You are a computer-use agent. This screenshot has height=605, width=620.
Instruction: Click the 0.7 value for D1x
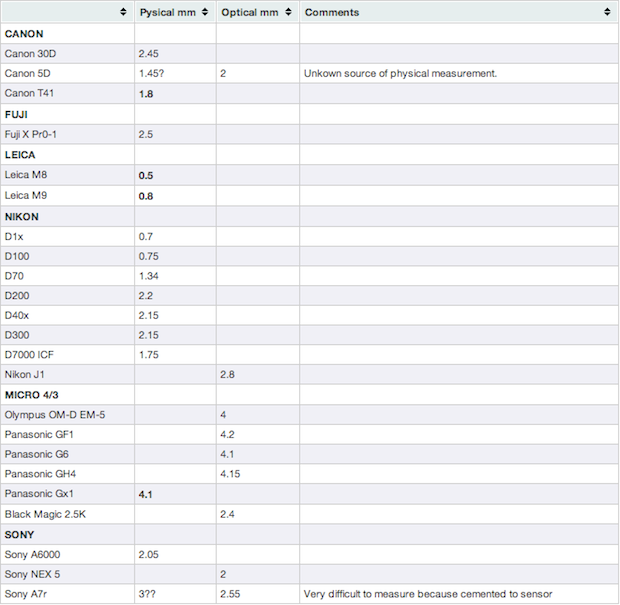(146, 237)
